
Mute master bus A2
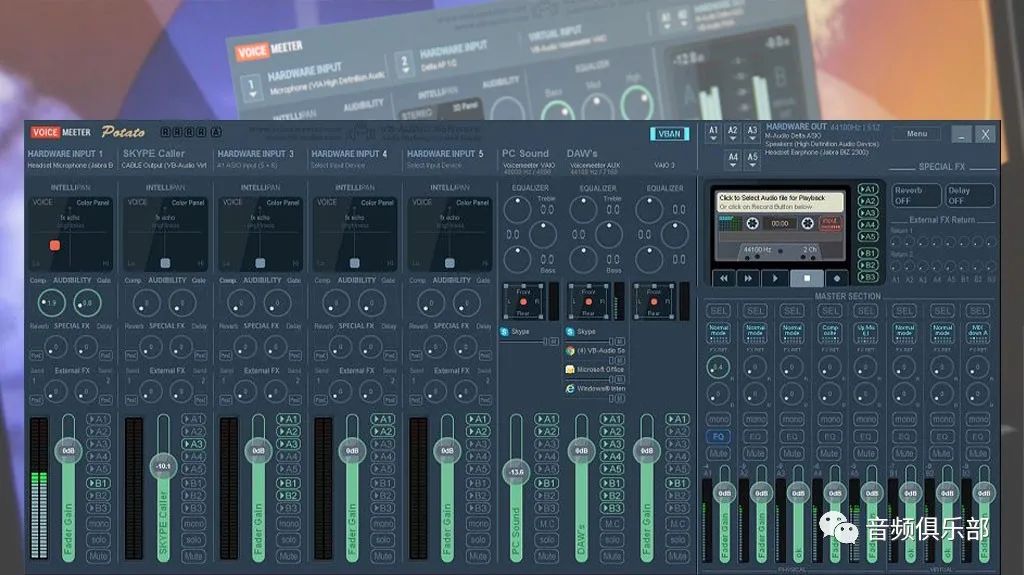[x=756, y=453]
